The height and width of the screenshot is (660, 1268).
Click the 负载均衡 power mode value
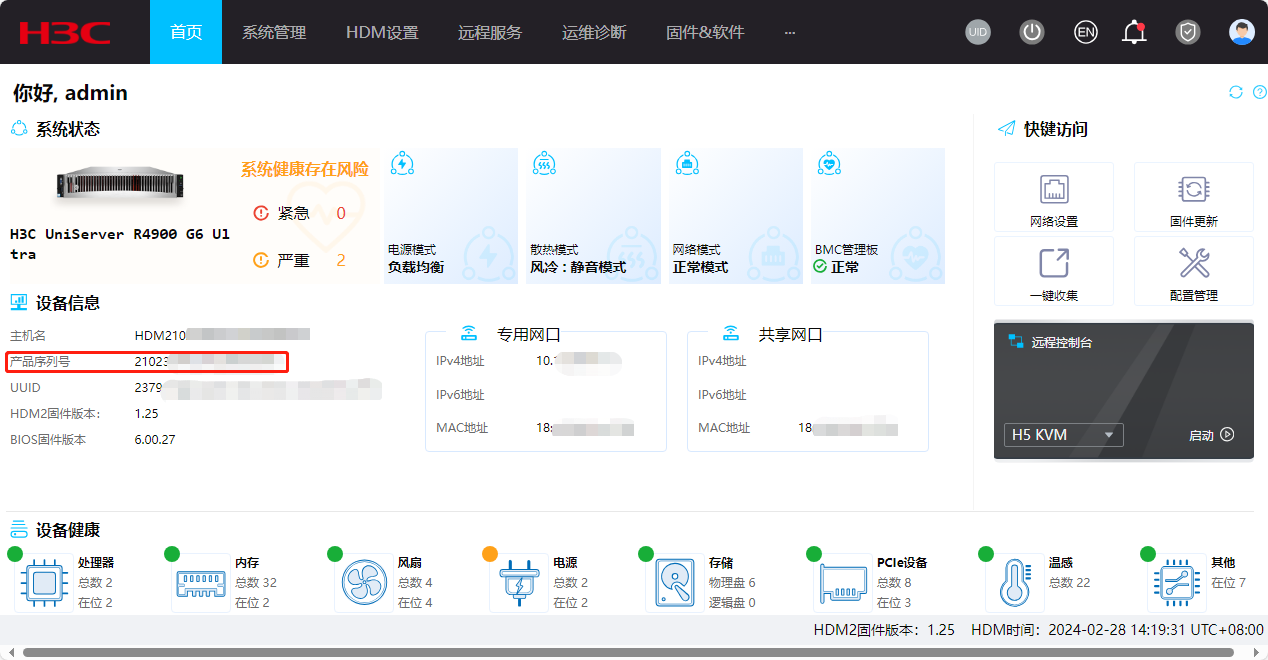point(416,267)
